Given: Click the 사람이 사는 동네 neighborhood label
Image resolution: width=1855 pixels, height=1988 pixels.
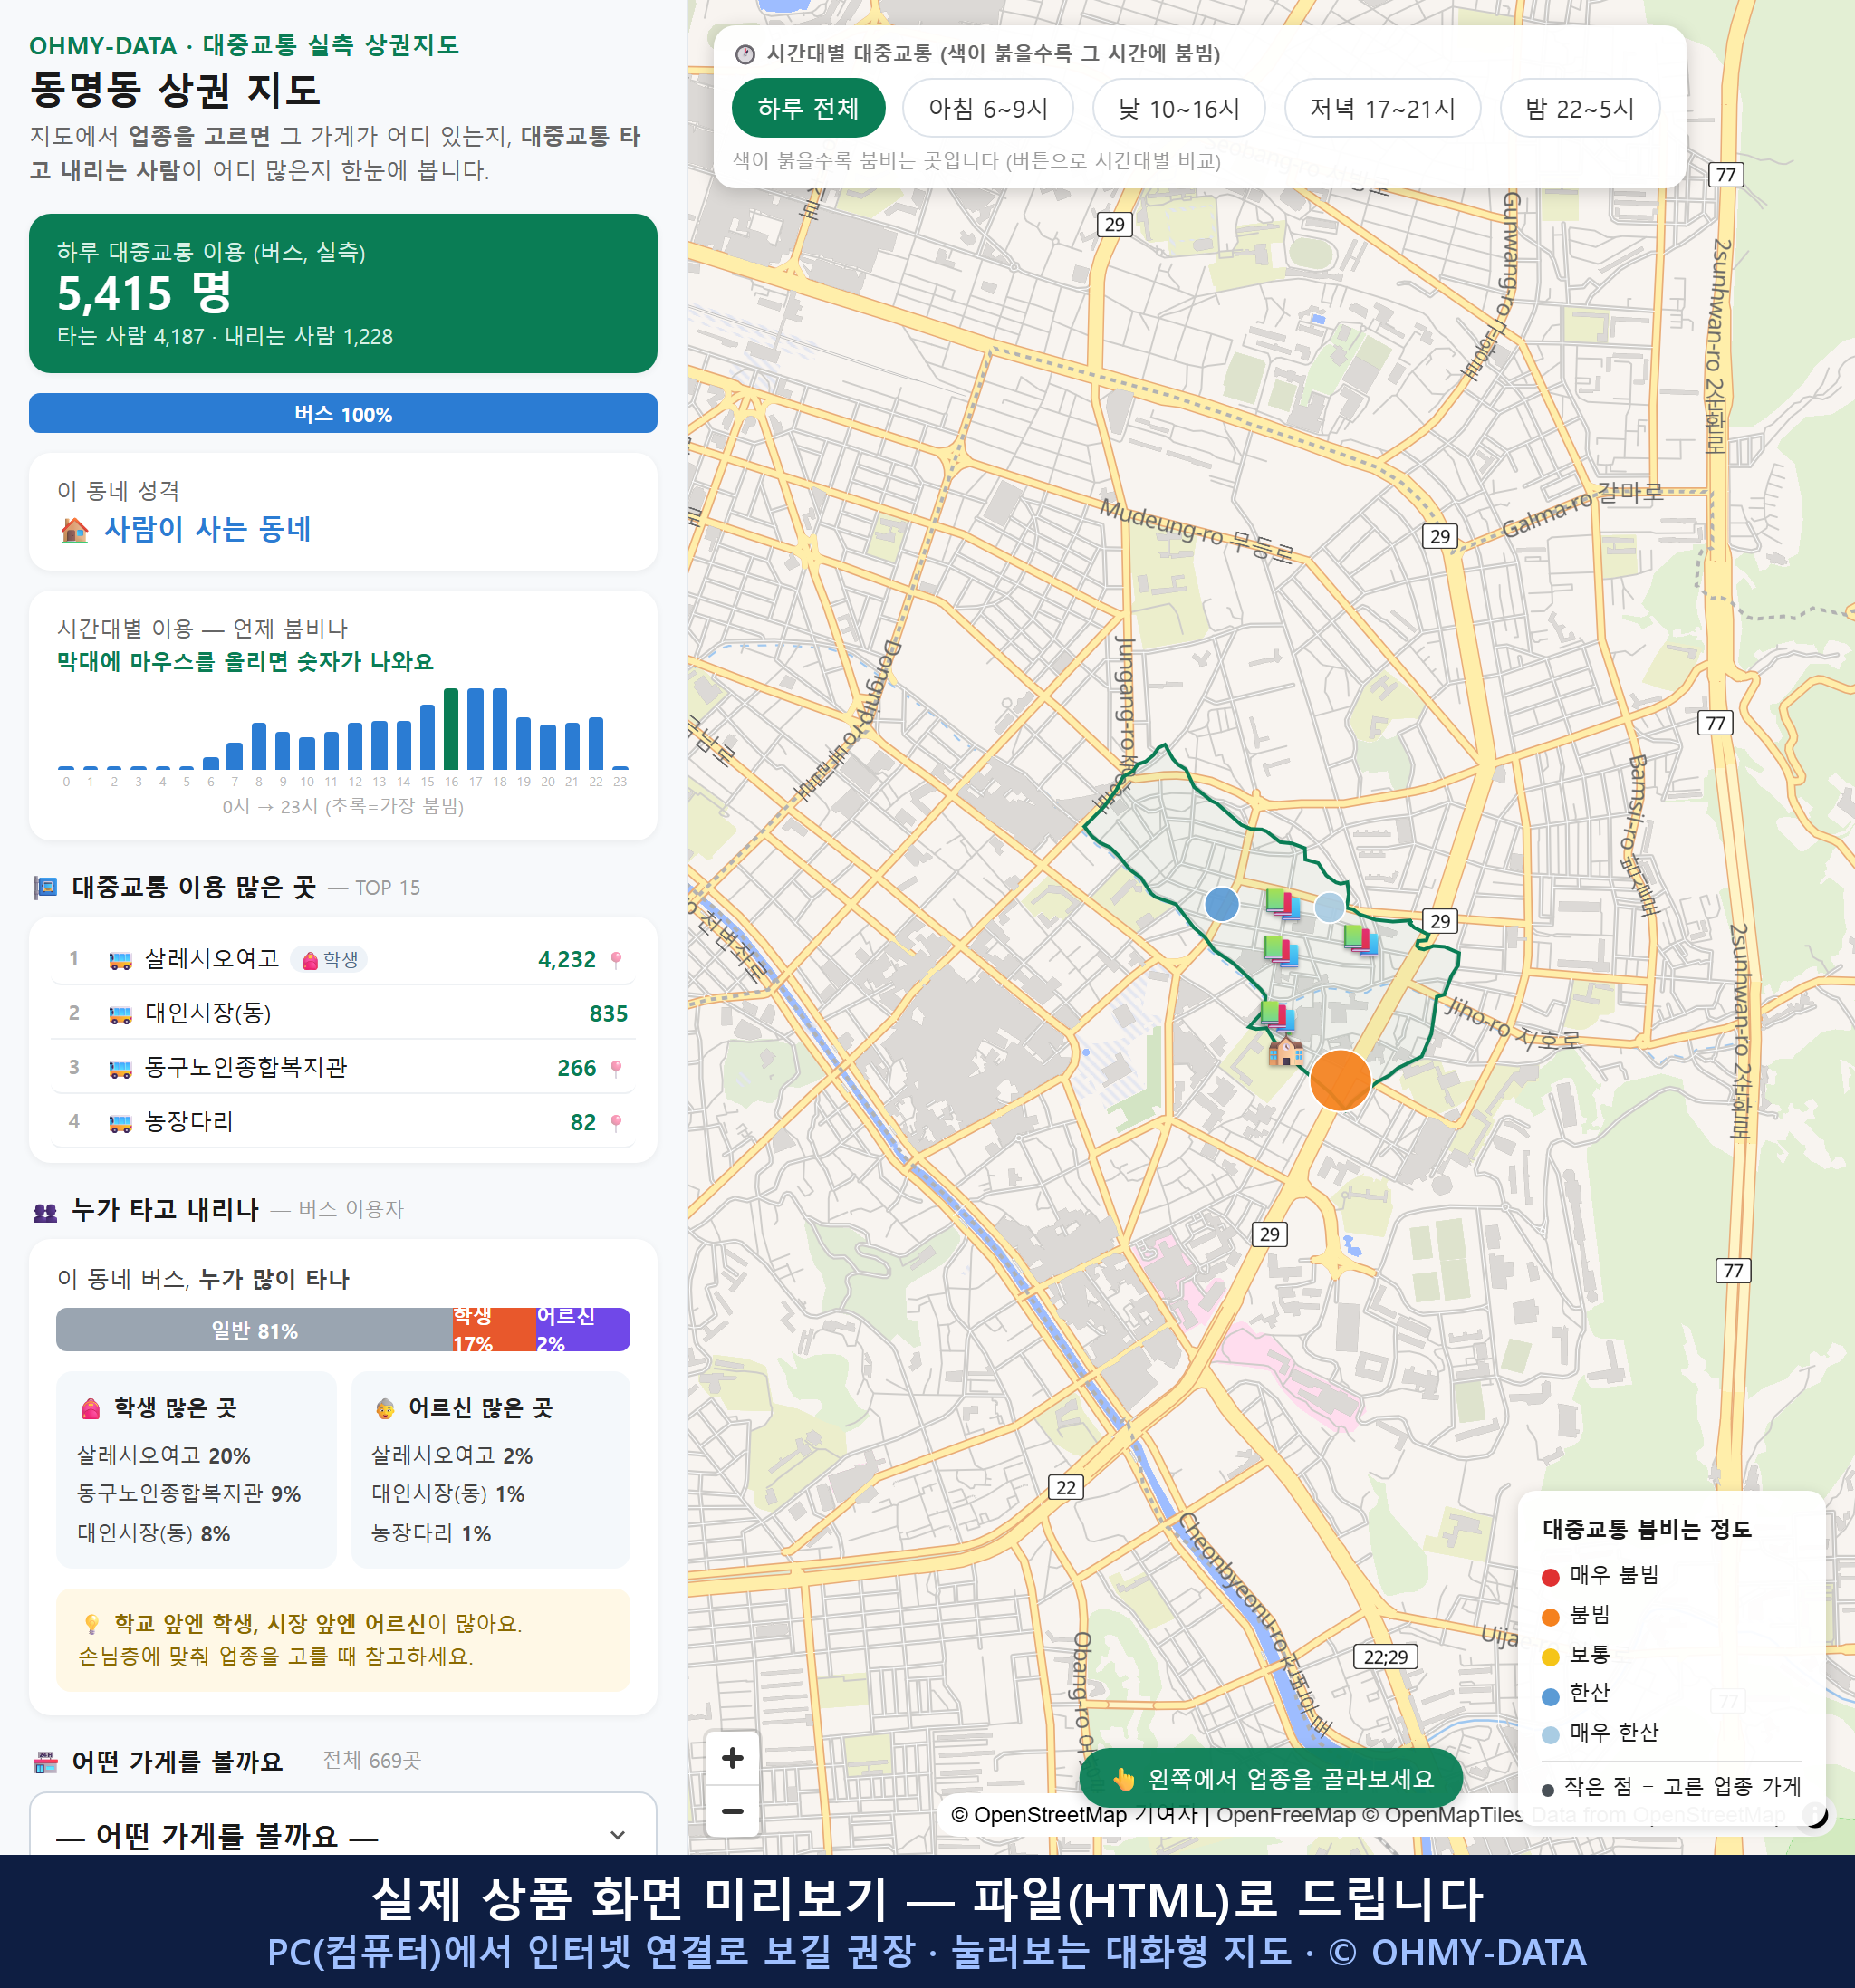Looking at the screenshot, I should tap(207, 529).
